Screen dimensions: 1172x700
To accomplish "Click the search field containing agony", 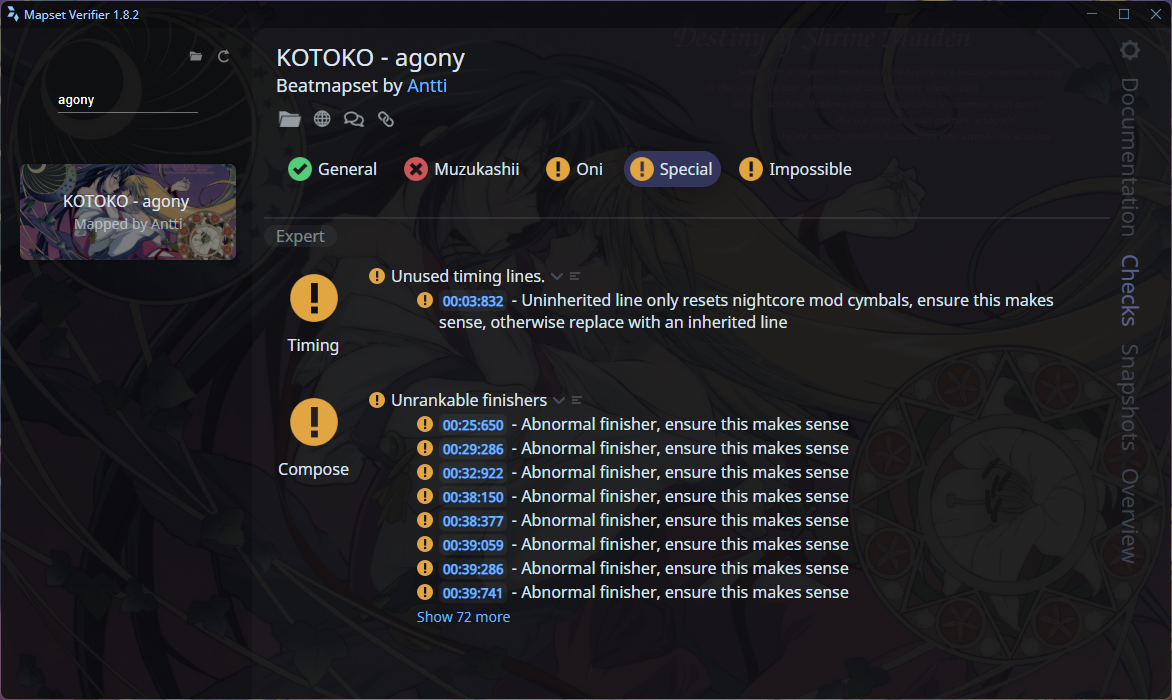I will (128, 100).
